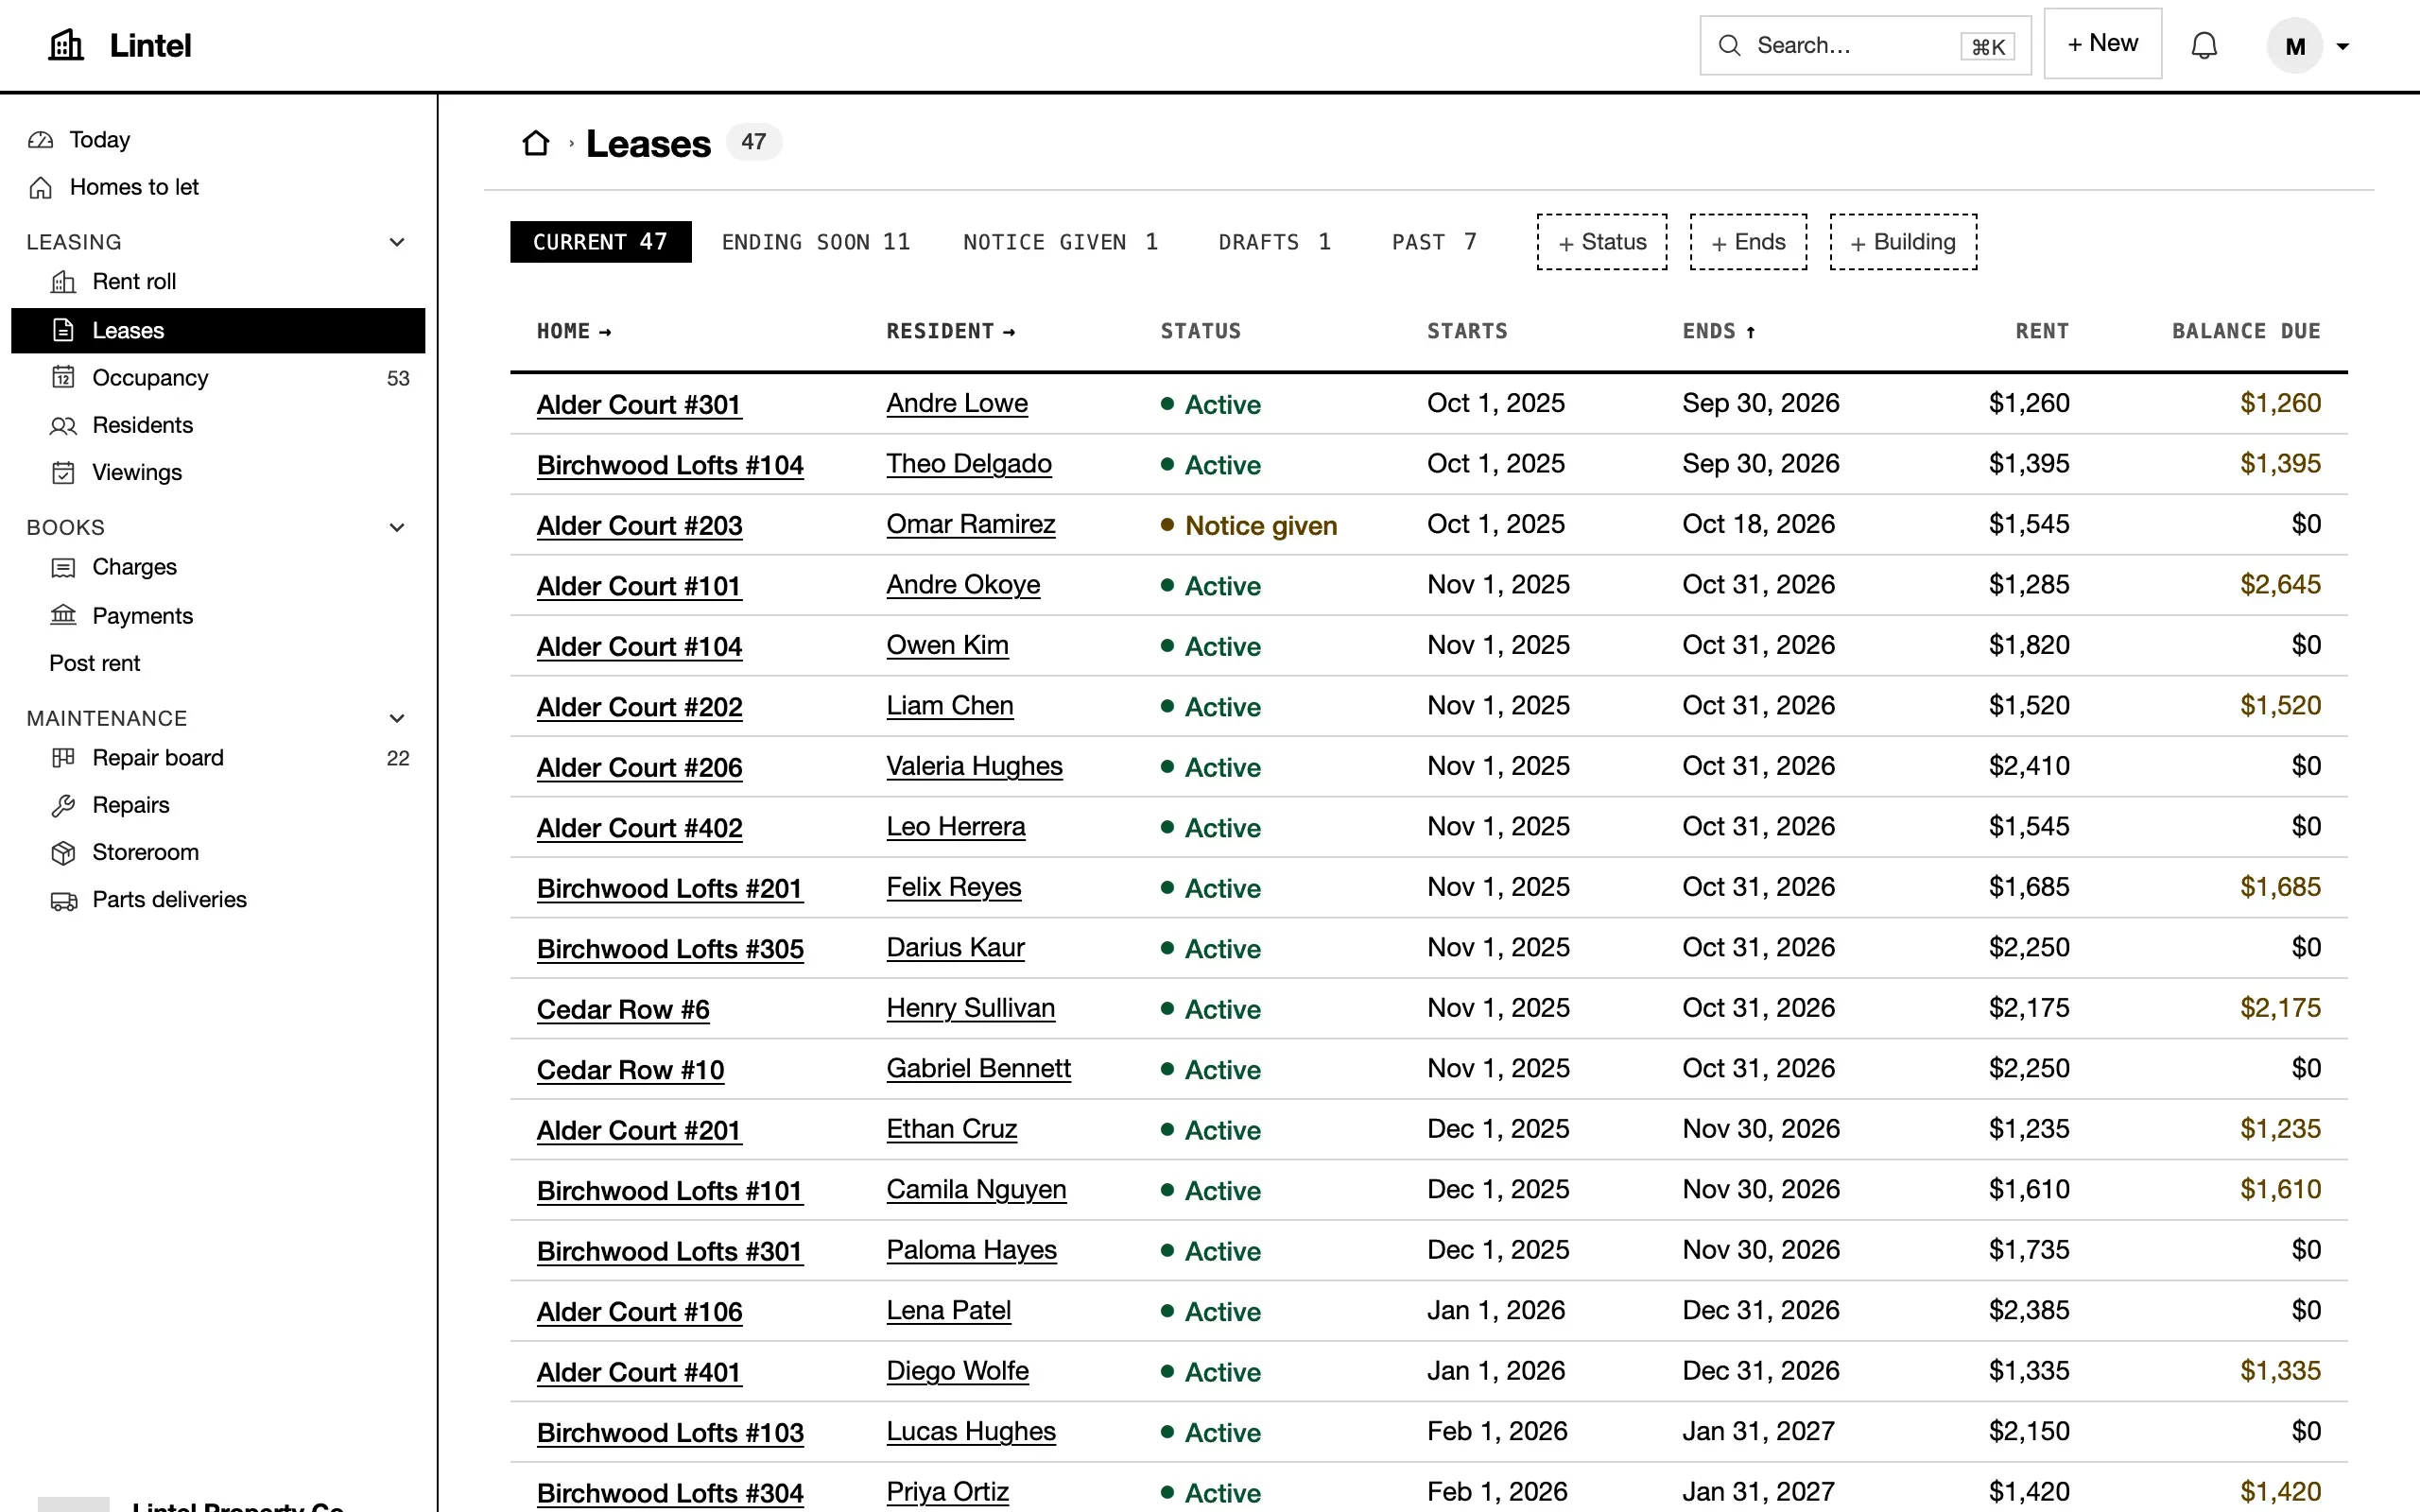Open resident Valeria Hughes link

(x=974, y=766)
